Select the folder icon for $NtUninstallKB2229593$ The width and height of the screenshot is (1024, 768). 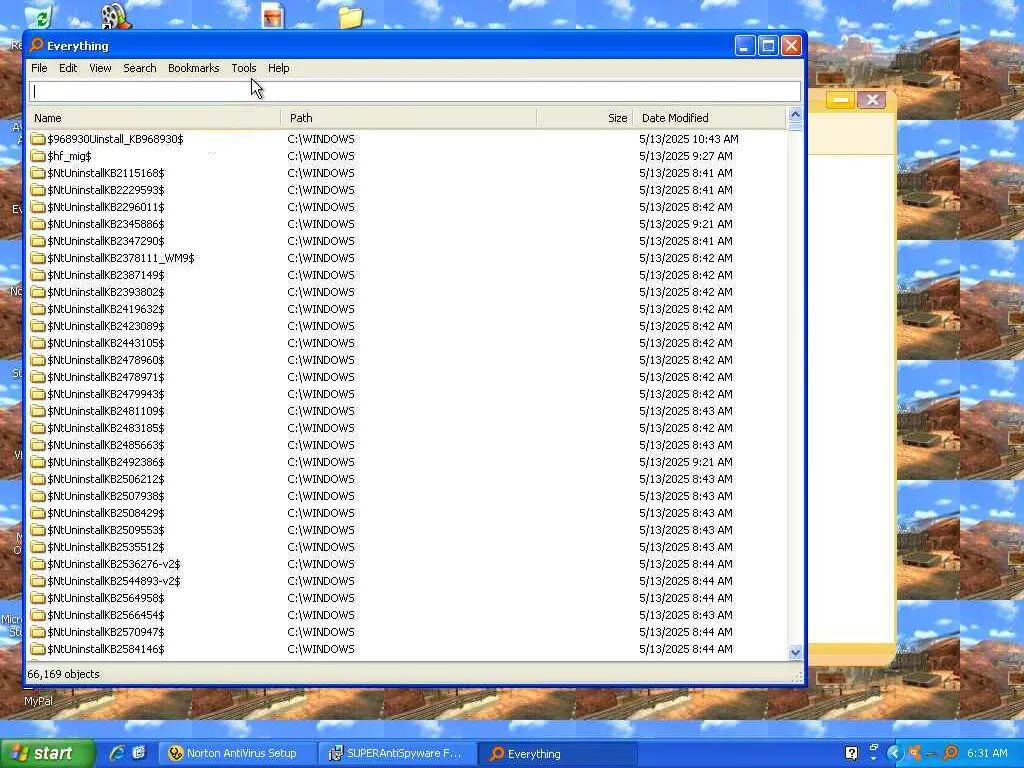click(x=38, y=190)
